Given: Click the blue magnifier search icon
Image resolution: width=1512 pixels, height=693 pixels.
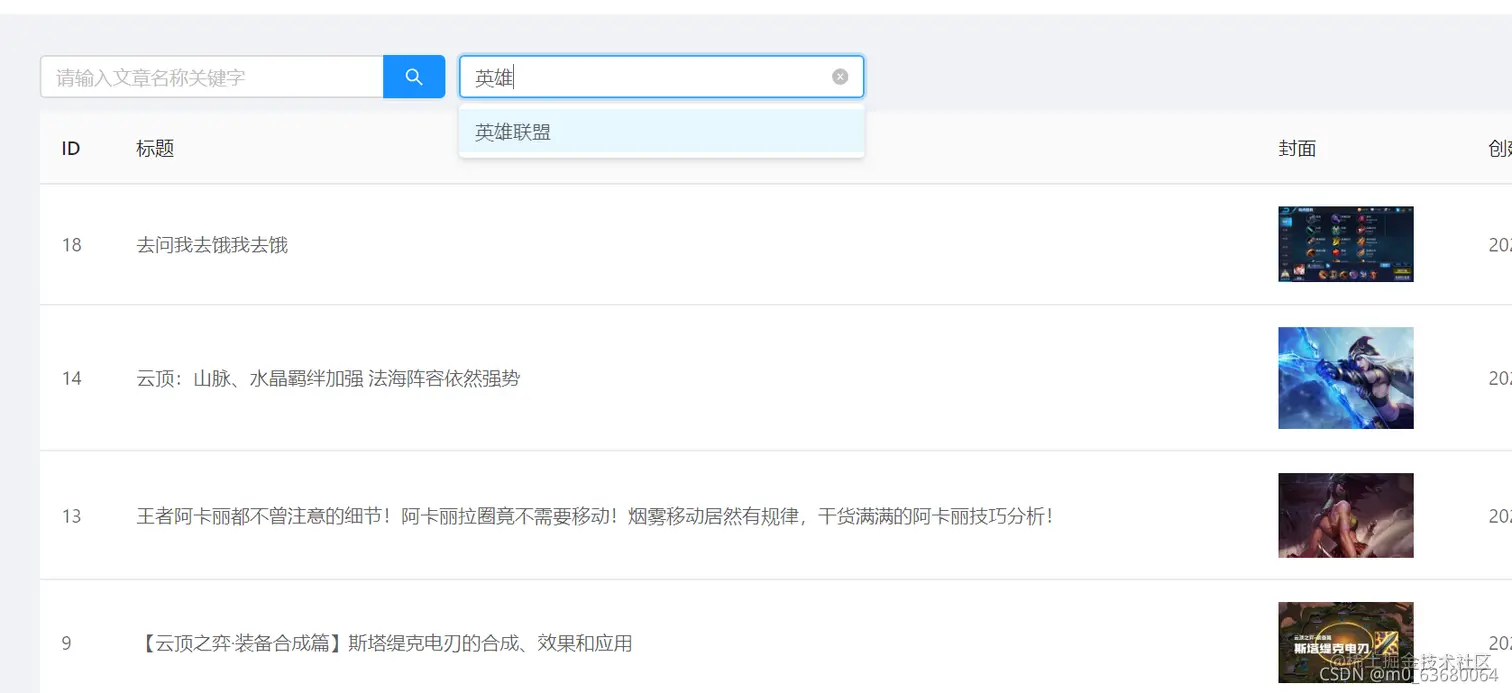Looking at the screenshot, I should pos(413,76).
